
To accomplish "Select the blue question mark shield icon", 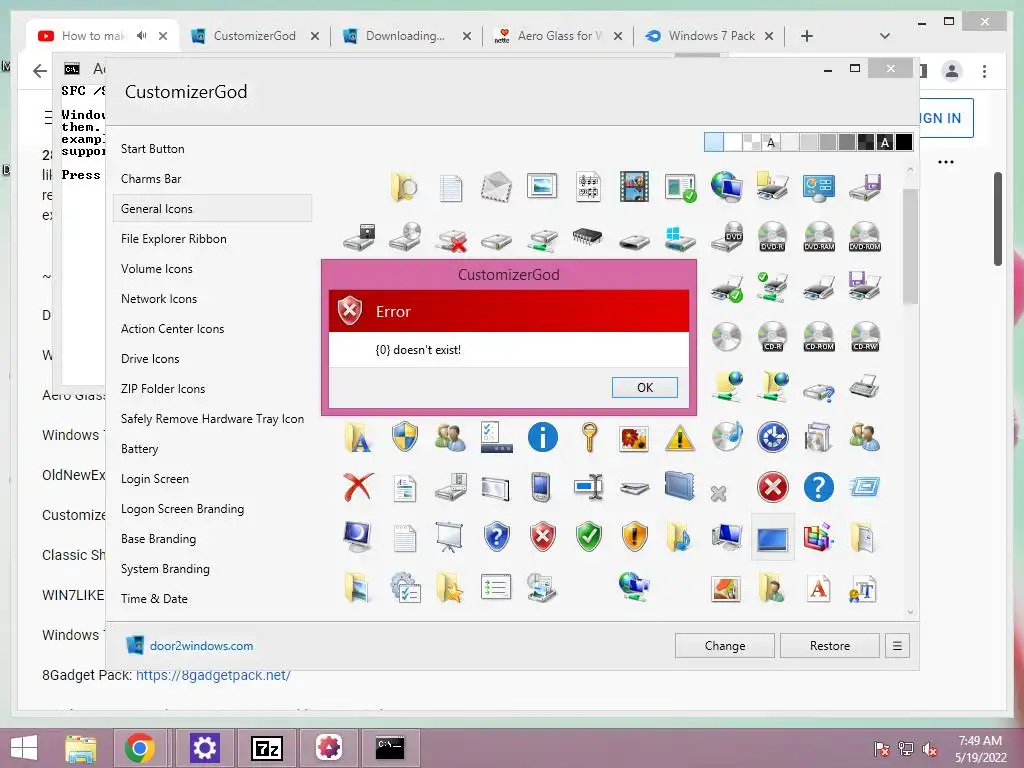I will pos(496,537).
